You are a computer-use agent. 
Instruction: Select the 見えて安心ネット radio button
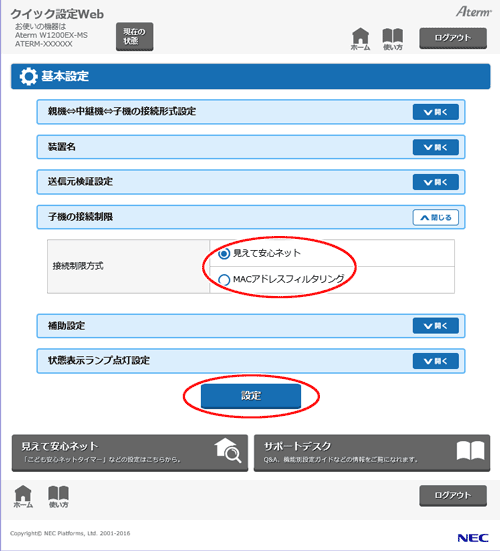click(x=224, y=253)
